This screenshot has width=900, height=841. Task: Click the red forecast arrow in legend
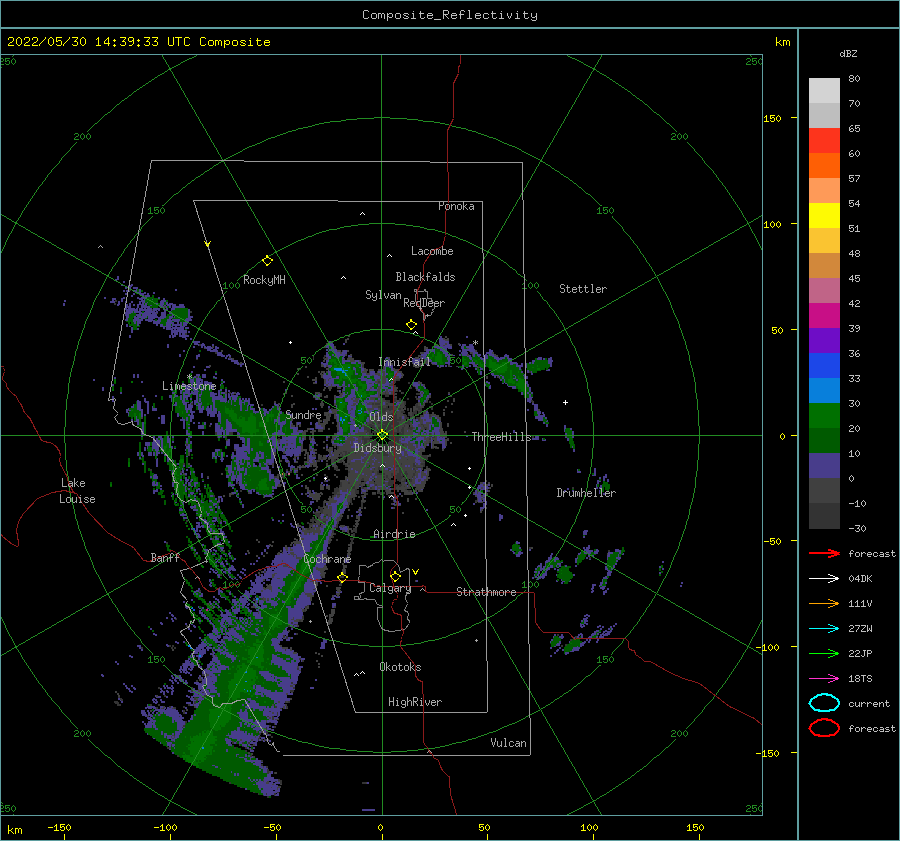click(824, 553)
